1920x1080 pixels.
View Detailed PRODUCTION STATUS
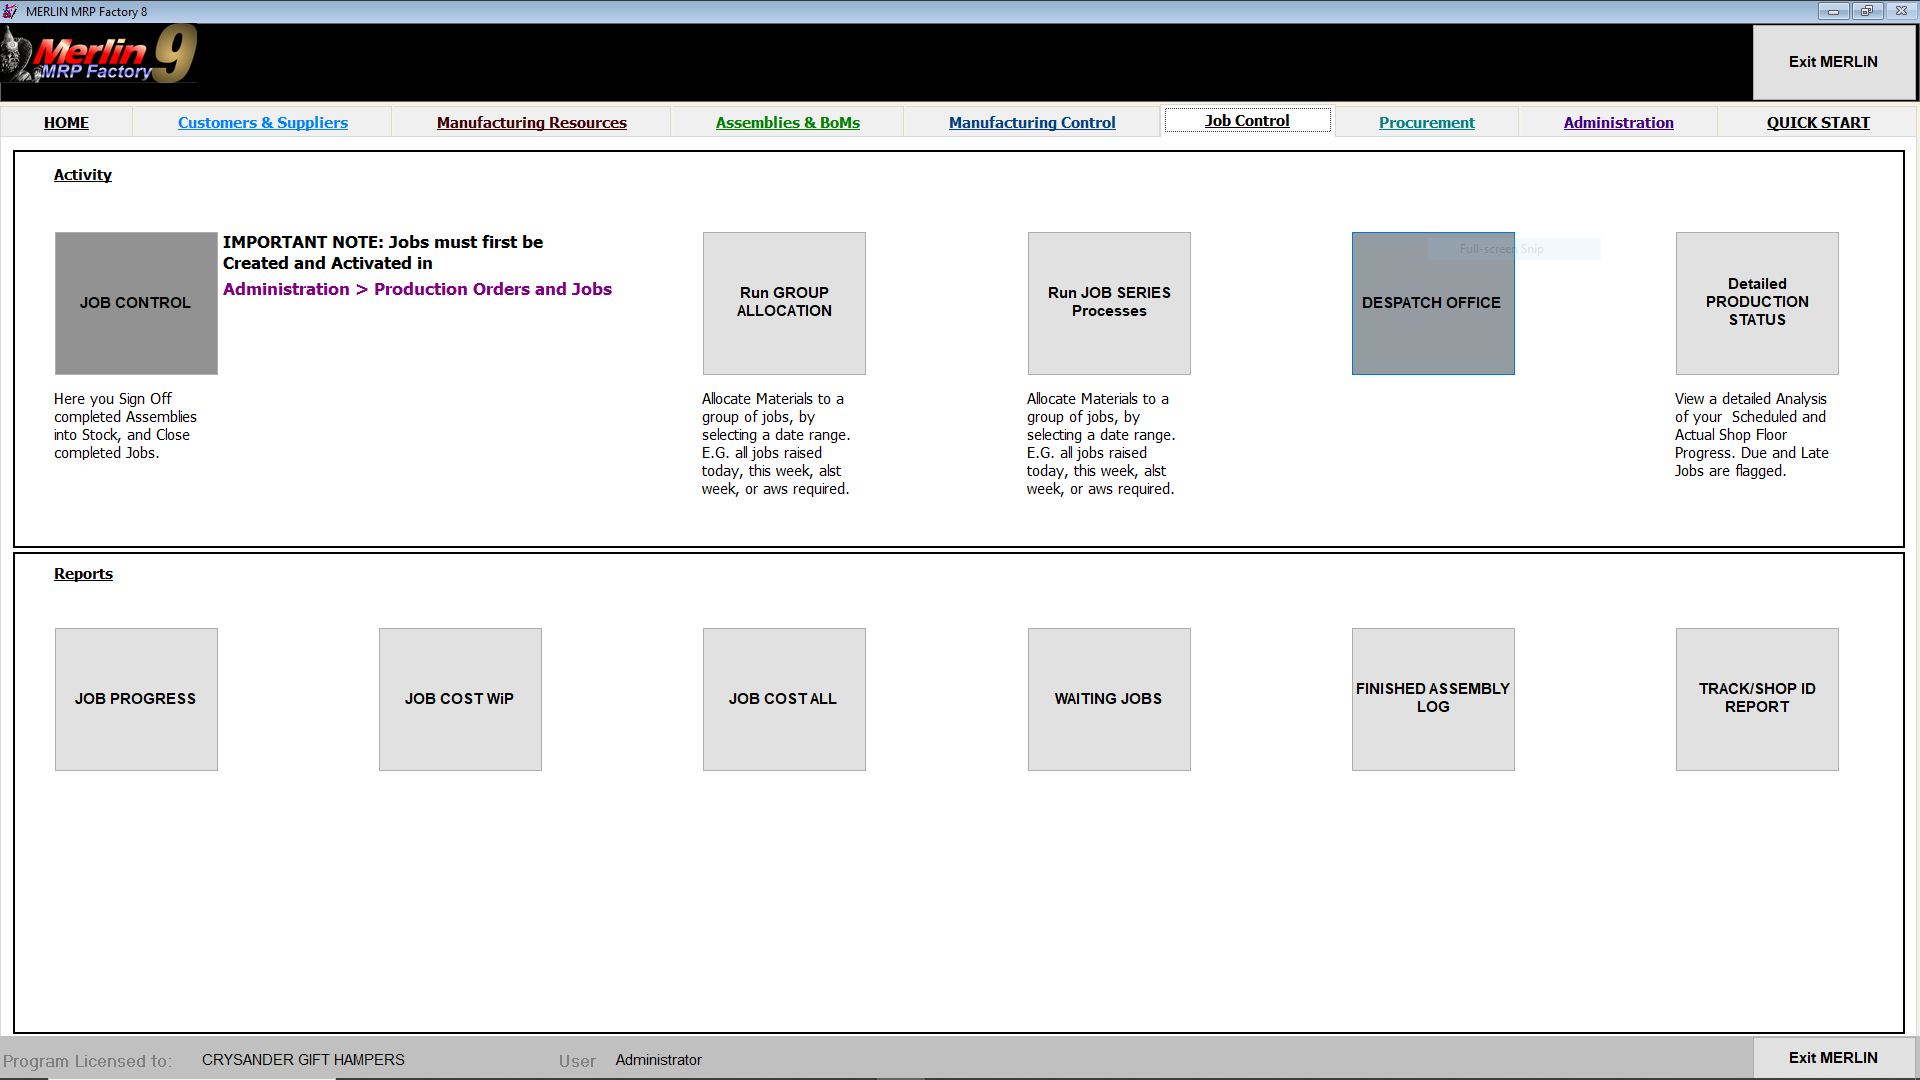pos(1757,303)
